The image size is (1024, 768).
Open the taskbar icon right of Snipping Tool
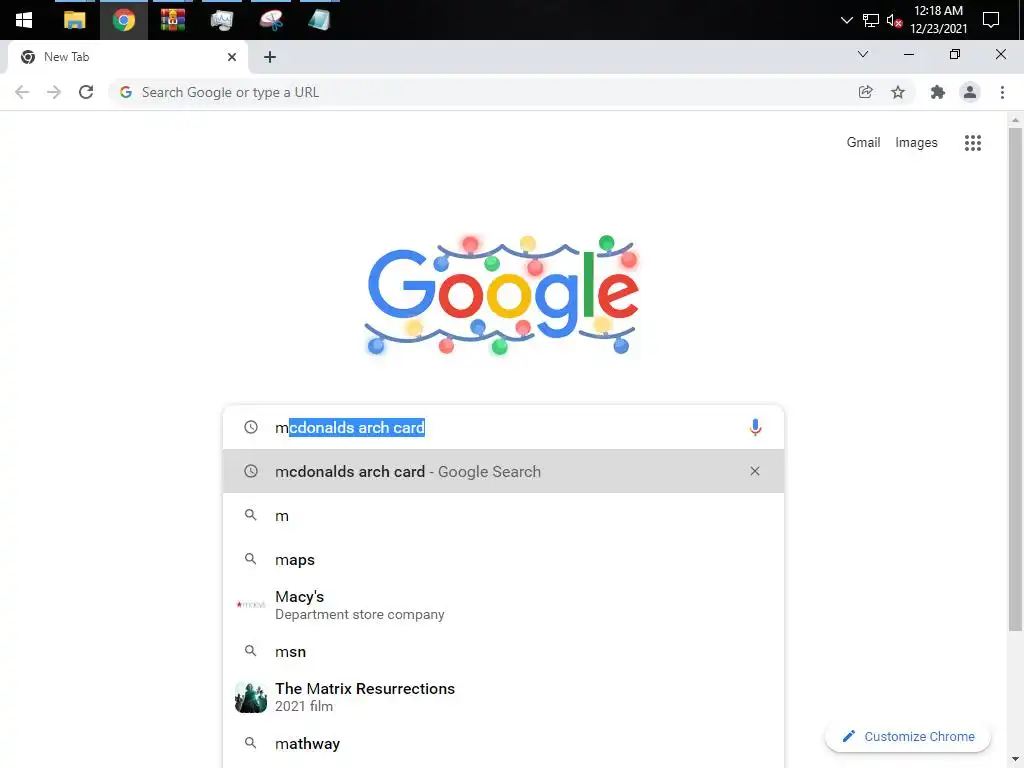pos(319,20)
